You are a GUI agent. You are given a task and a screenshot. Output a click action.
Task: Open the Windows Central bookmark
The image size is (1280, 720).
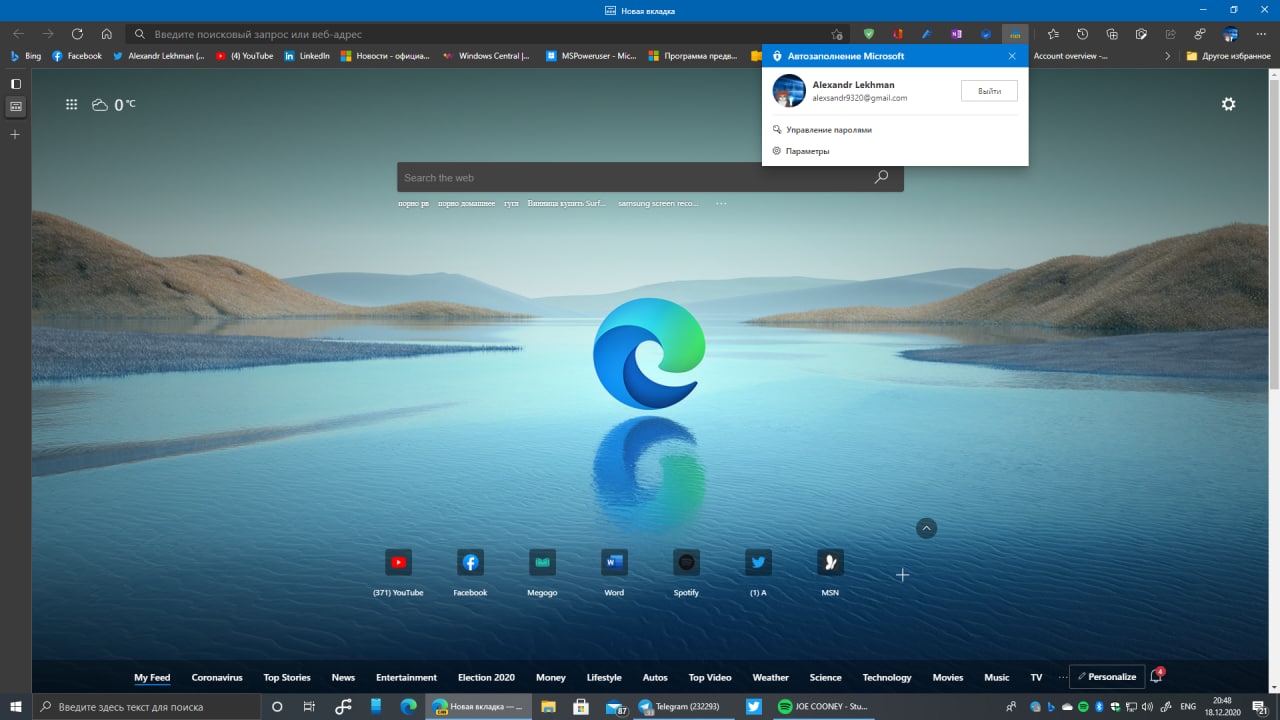click(x=486, y=56)
